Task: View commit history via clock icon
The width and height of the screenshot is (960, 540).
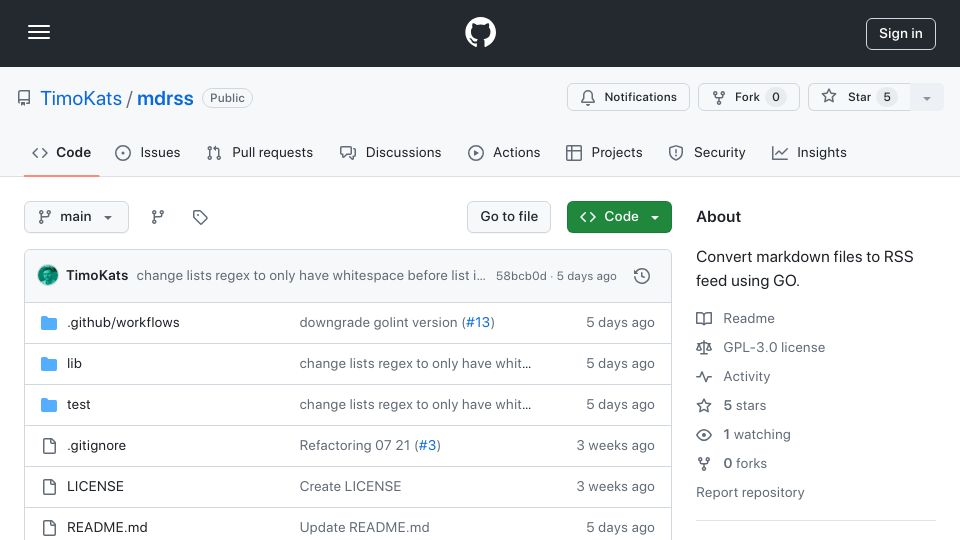Action: click(x=642, y=276)
